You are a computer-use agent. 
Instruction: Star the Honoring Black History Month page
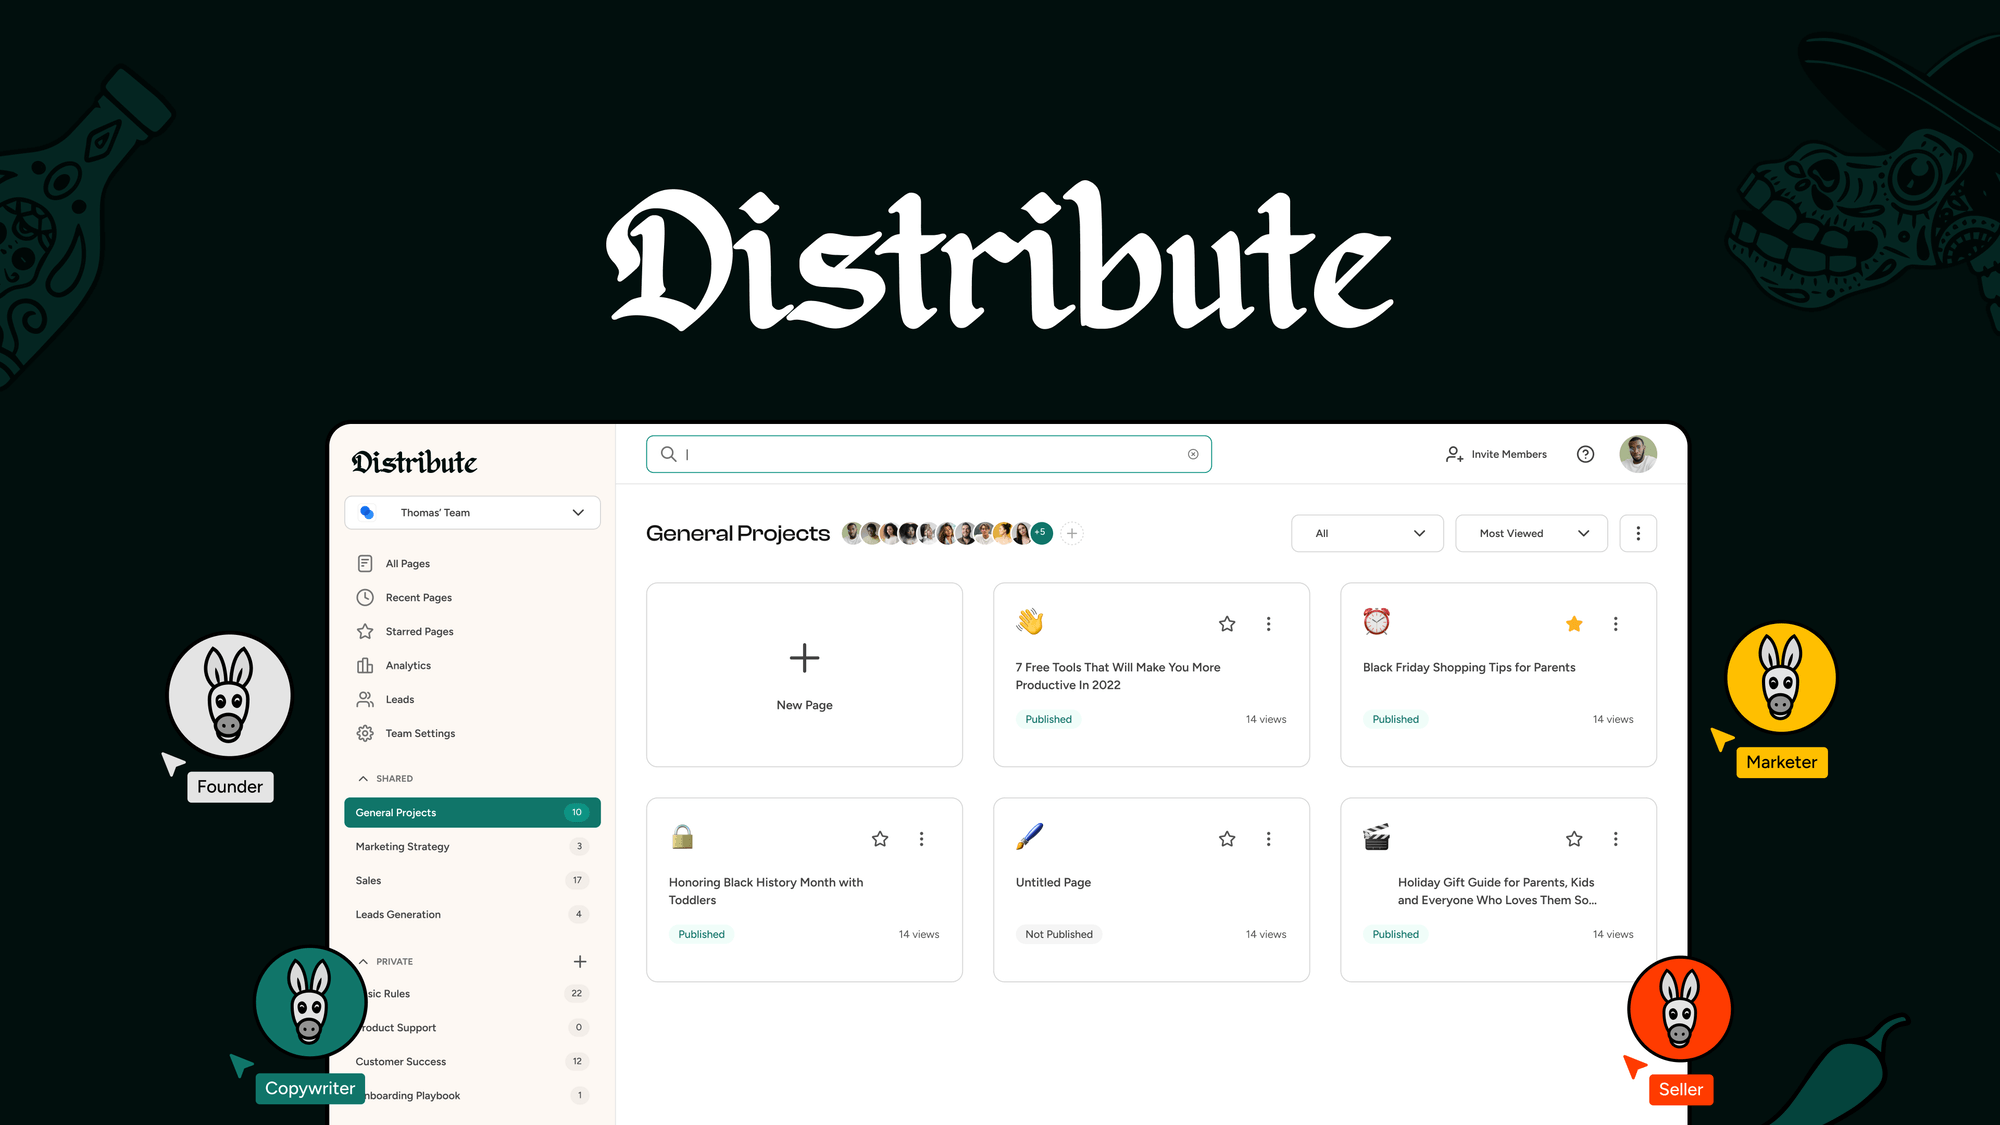[x=879, y=839]
